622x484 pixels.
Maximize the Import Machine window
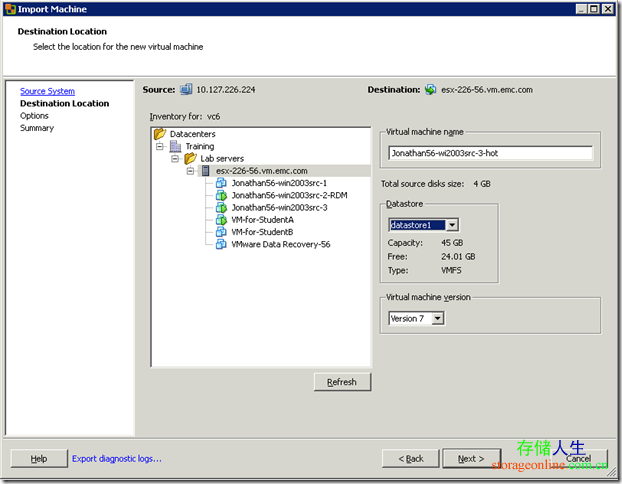coord(594,9)
